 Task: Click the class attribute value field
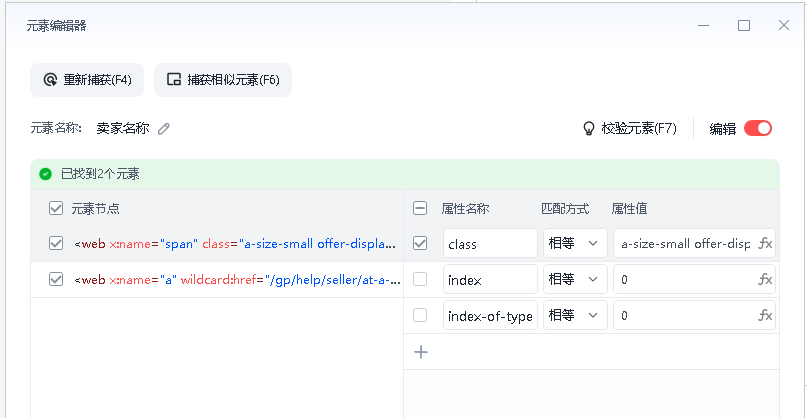tap(685, 243)
